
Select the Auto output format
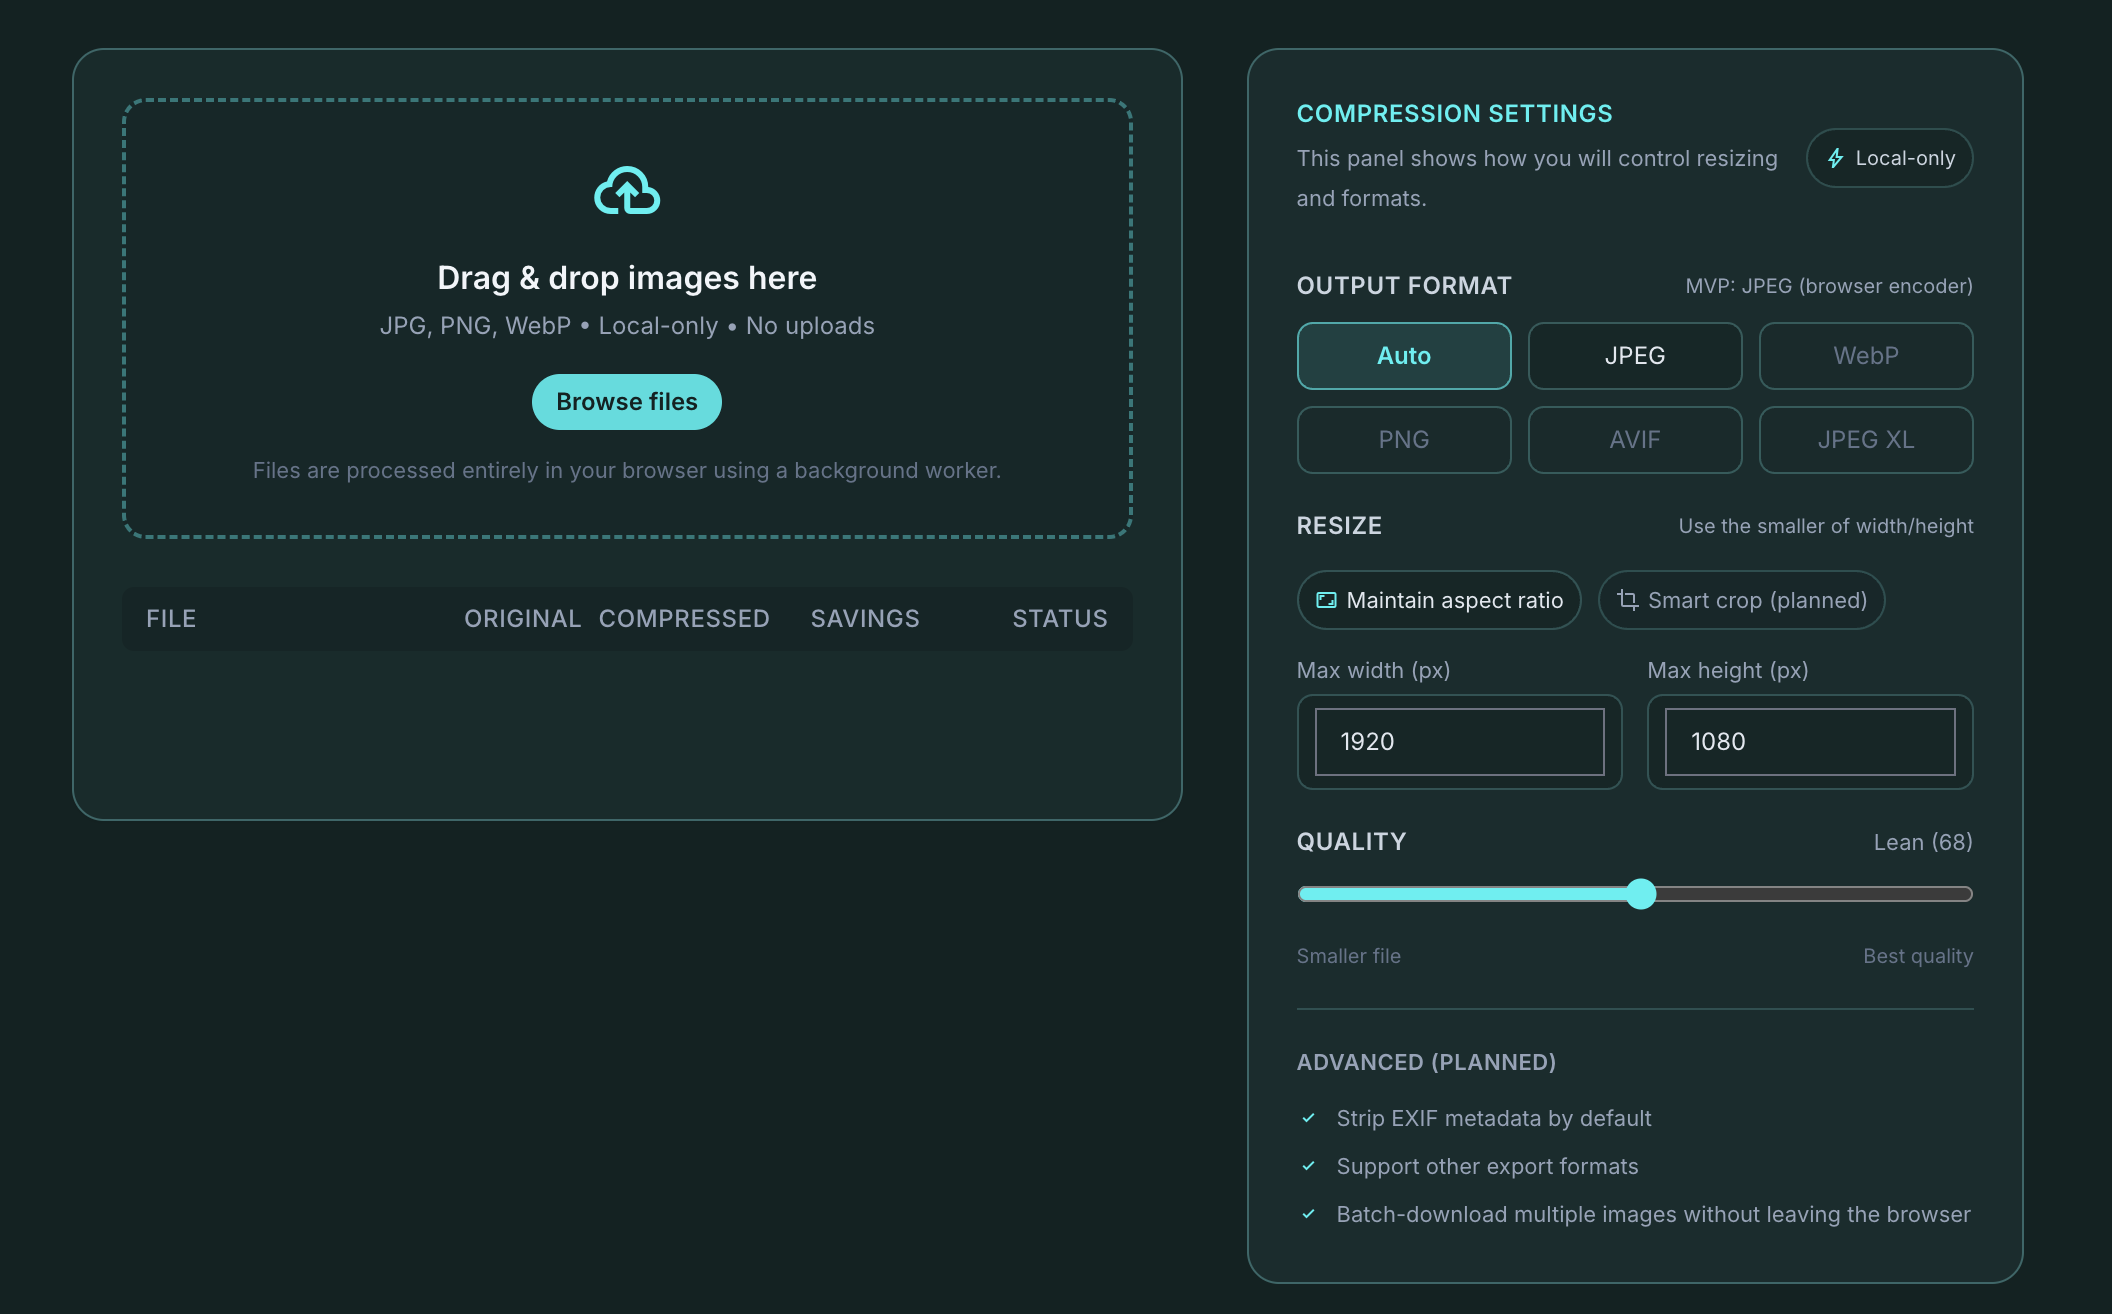tap(1403, 356)
